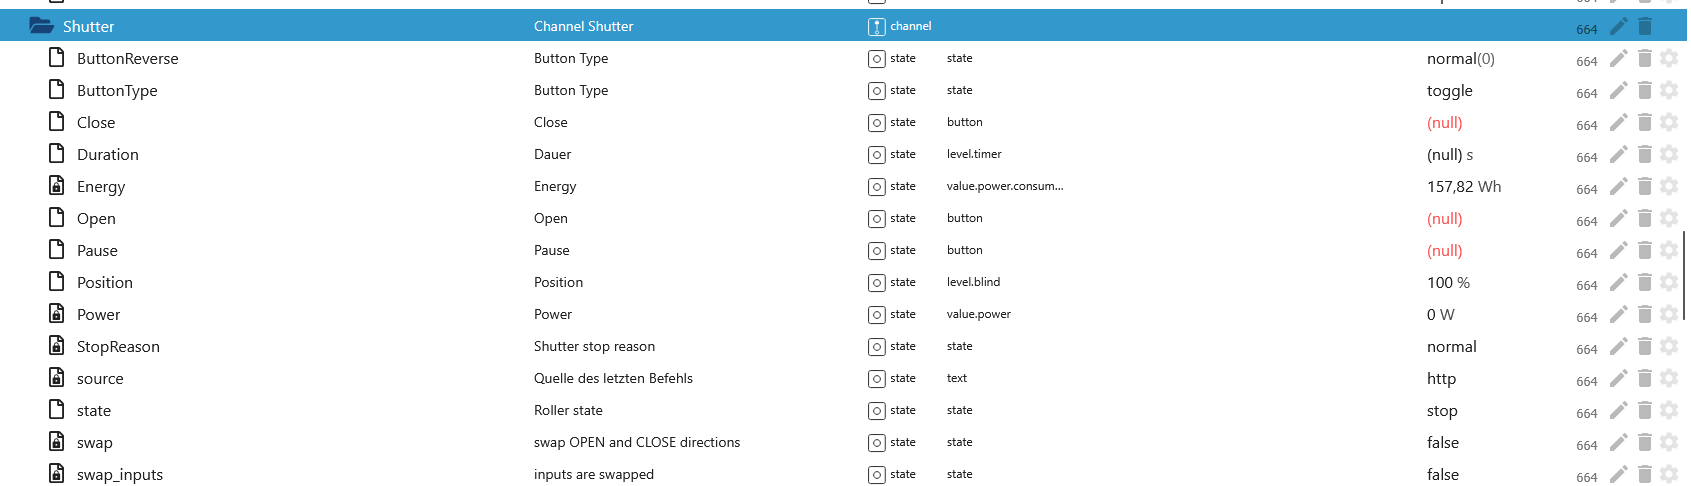This screenshot has height=486, width=1691.
Task: Select the Duration object row
Action: tap(108, 155)
